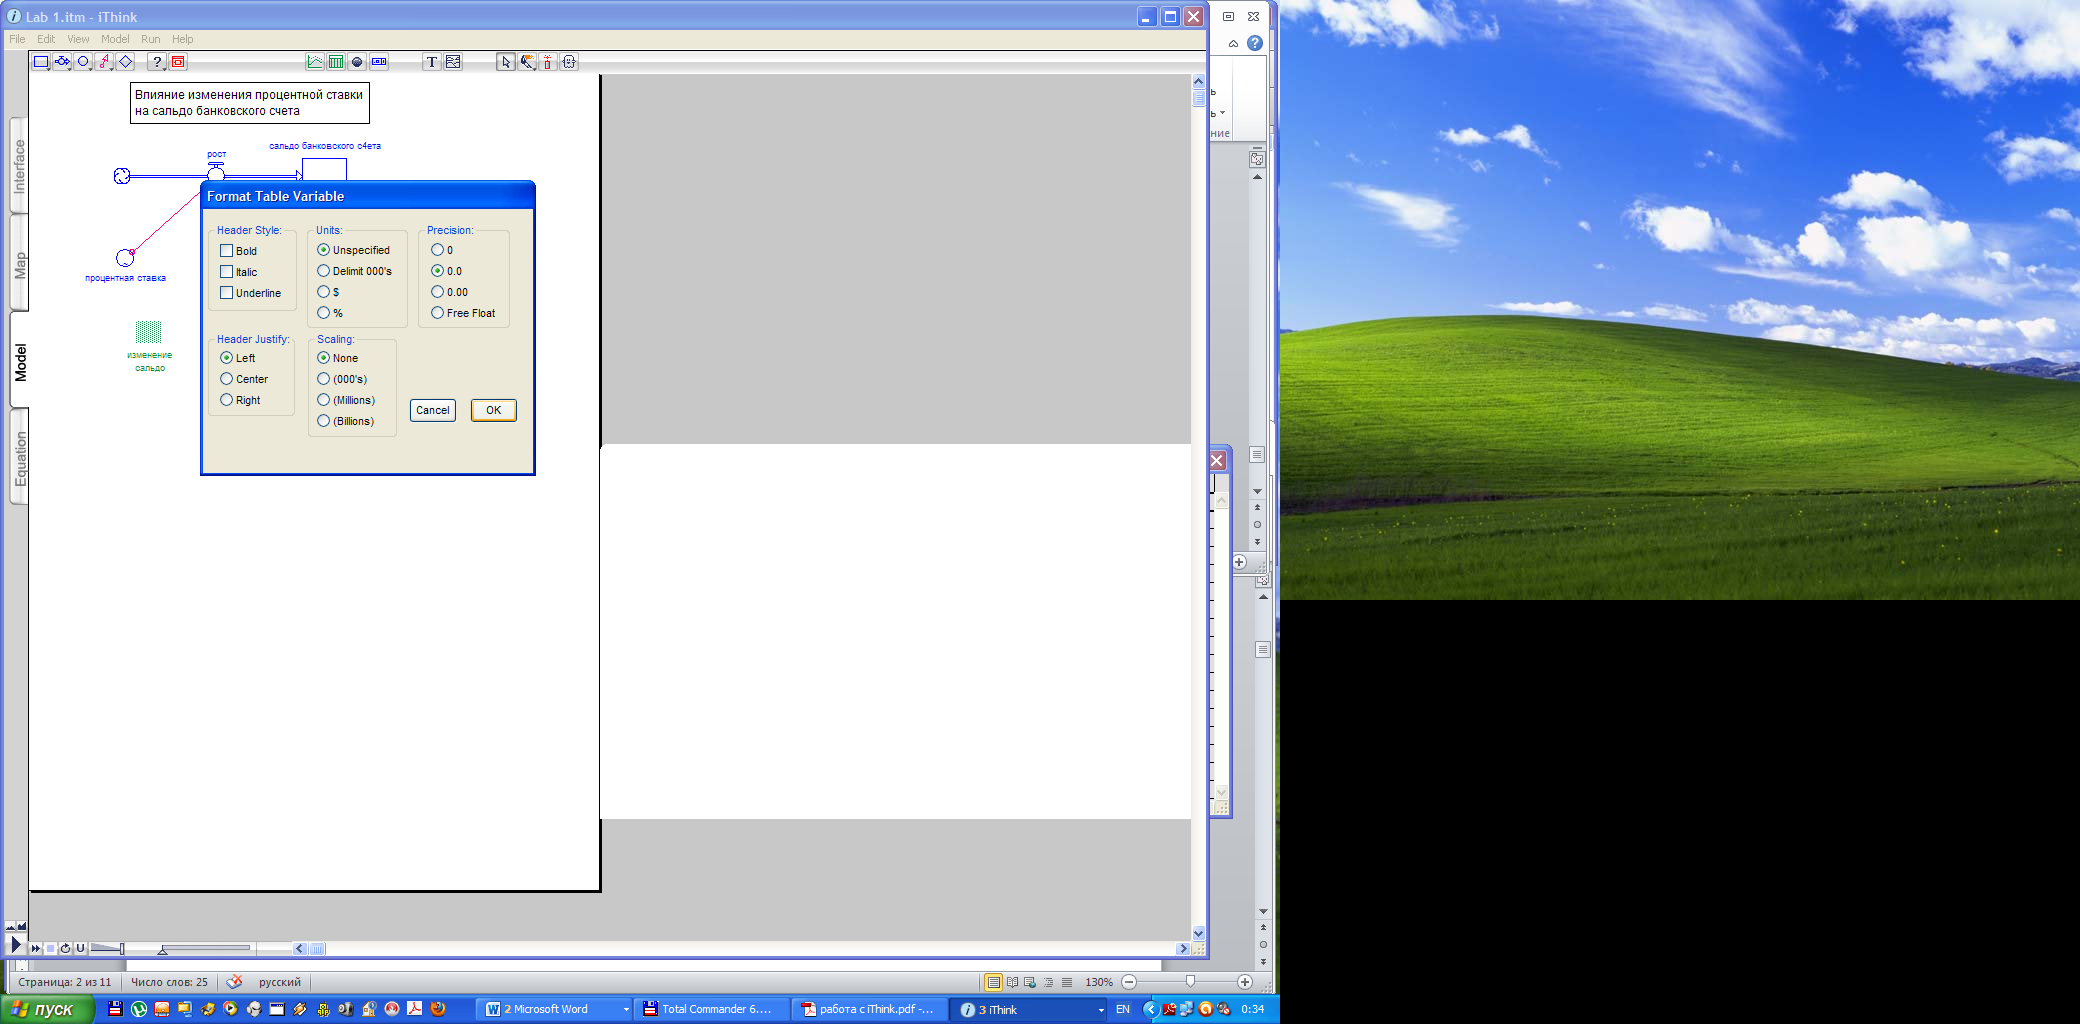Open Total Commander from the taskbar

(x=714, y=1010)
